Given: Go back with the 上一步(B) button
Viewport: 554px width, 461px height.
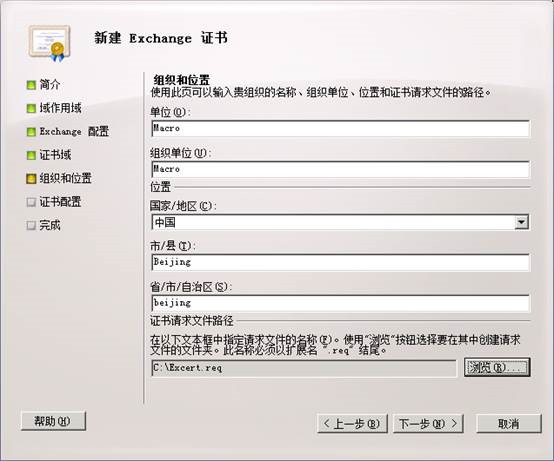Looking at the screenshot, I should [352, 424].
